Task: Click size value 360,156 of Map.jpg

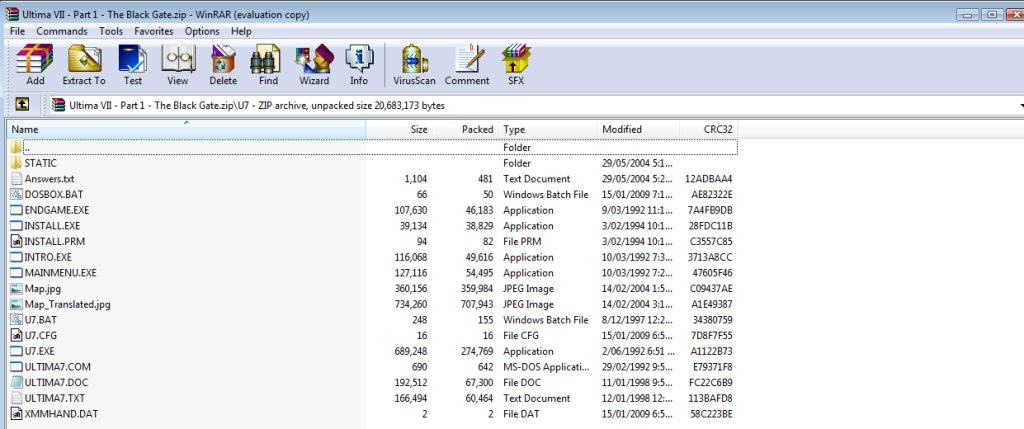Action: pos(411,289)
